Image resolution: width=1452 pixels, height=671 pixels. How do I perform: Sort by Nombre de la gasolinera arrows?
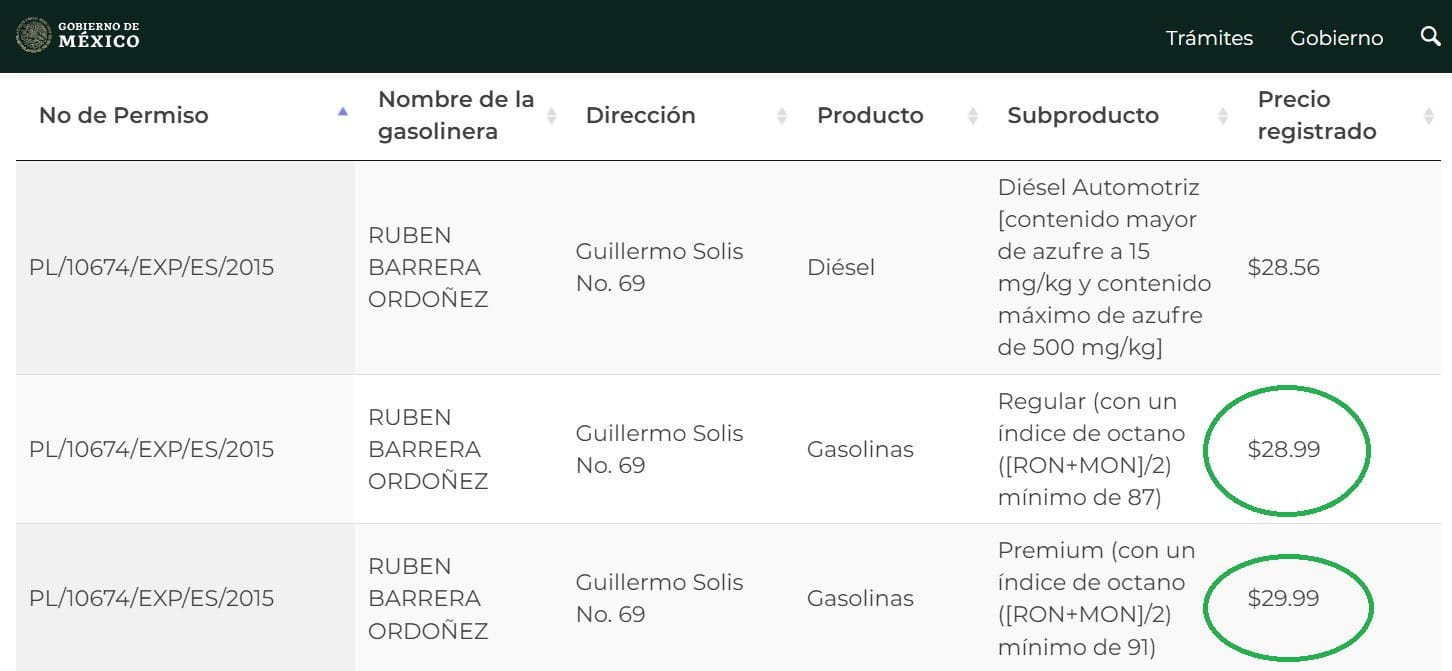coord(551,116)
